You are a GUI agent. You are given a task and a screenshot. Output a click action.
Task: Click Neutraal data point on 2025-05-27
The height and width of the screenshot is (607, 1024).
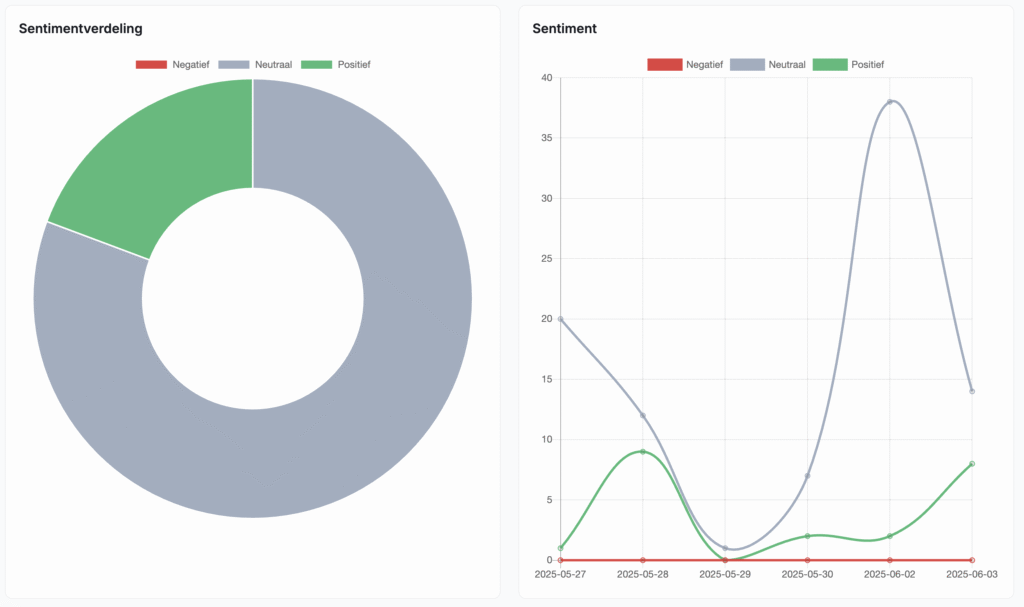click(x=560, y=319)
